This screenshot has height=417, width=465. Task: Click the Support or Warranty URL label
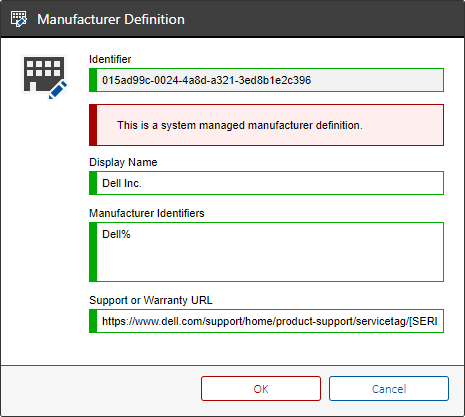pyautogui.click(x=151, y=300)
